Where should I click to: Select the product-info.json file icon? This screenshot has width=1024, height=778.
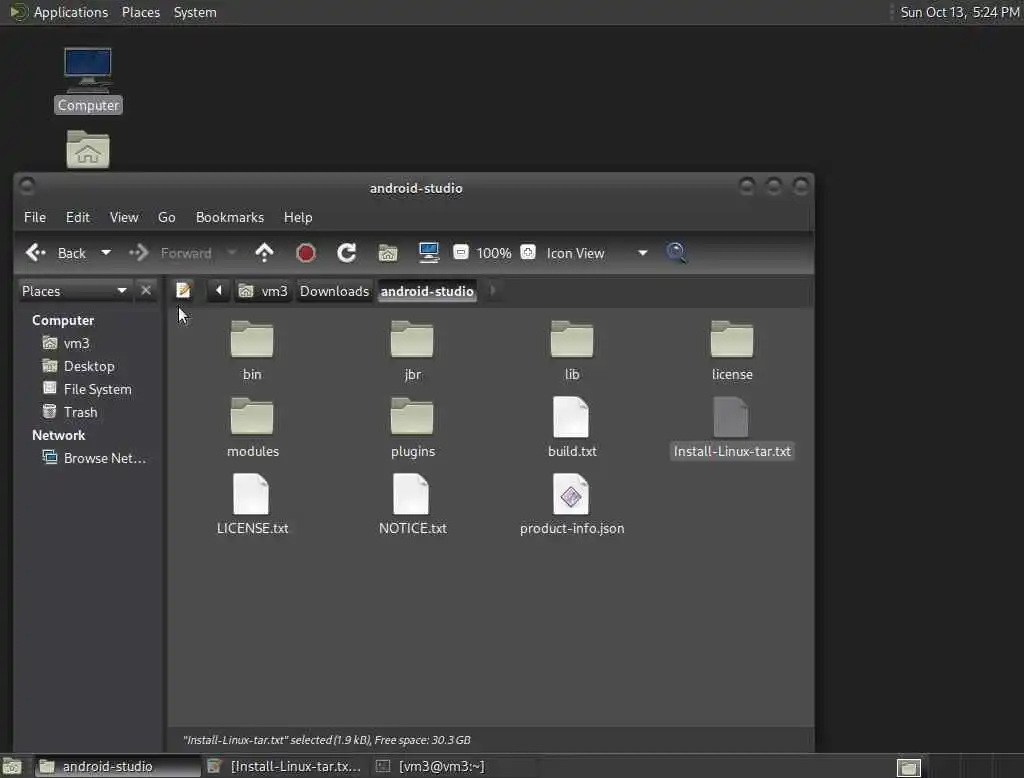click(x=571, y=494)
